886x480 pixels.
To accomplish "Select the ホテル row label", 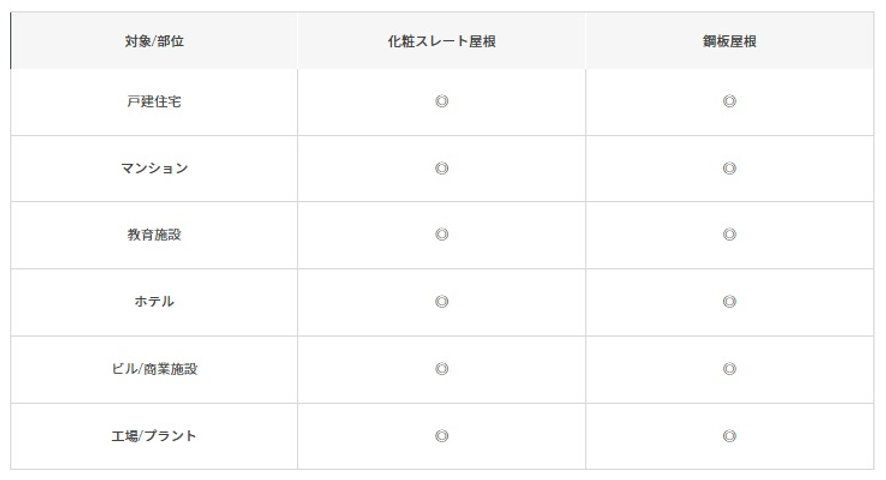I will [154, 301].
